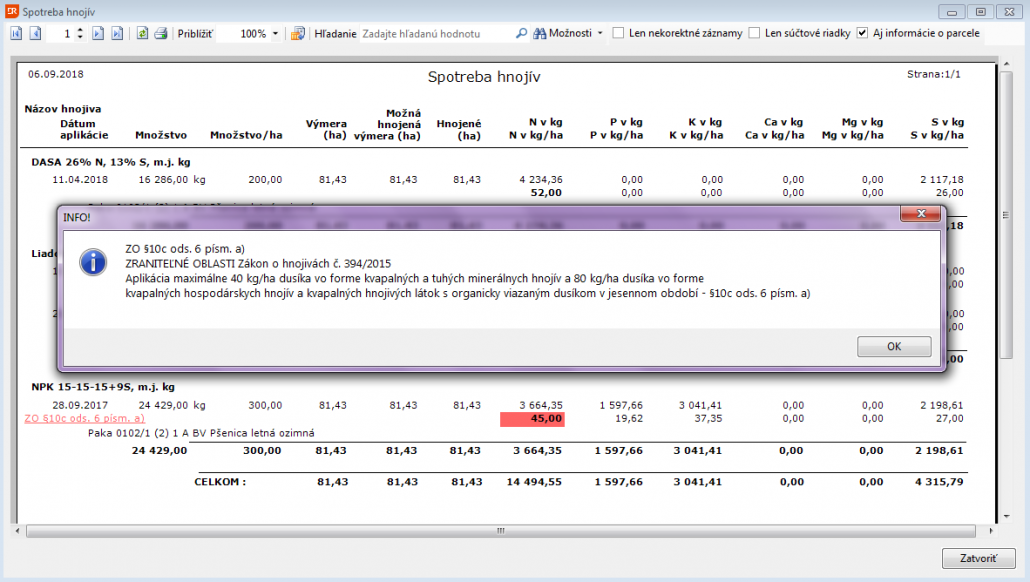
Task: Jump to the last report page
Action: tap(117, 34)
